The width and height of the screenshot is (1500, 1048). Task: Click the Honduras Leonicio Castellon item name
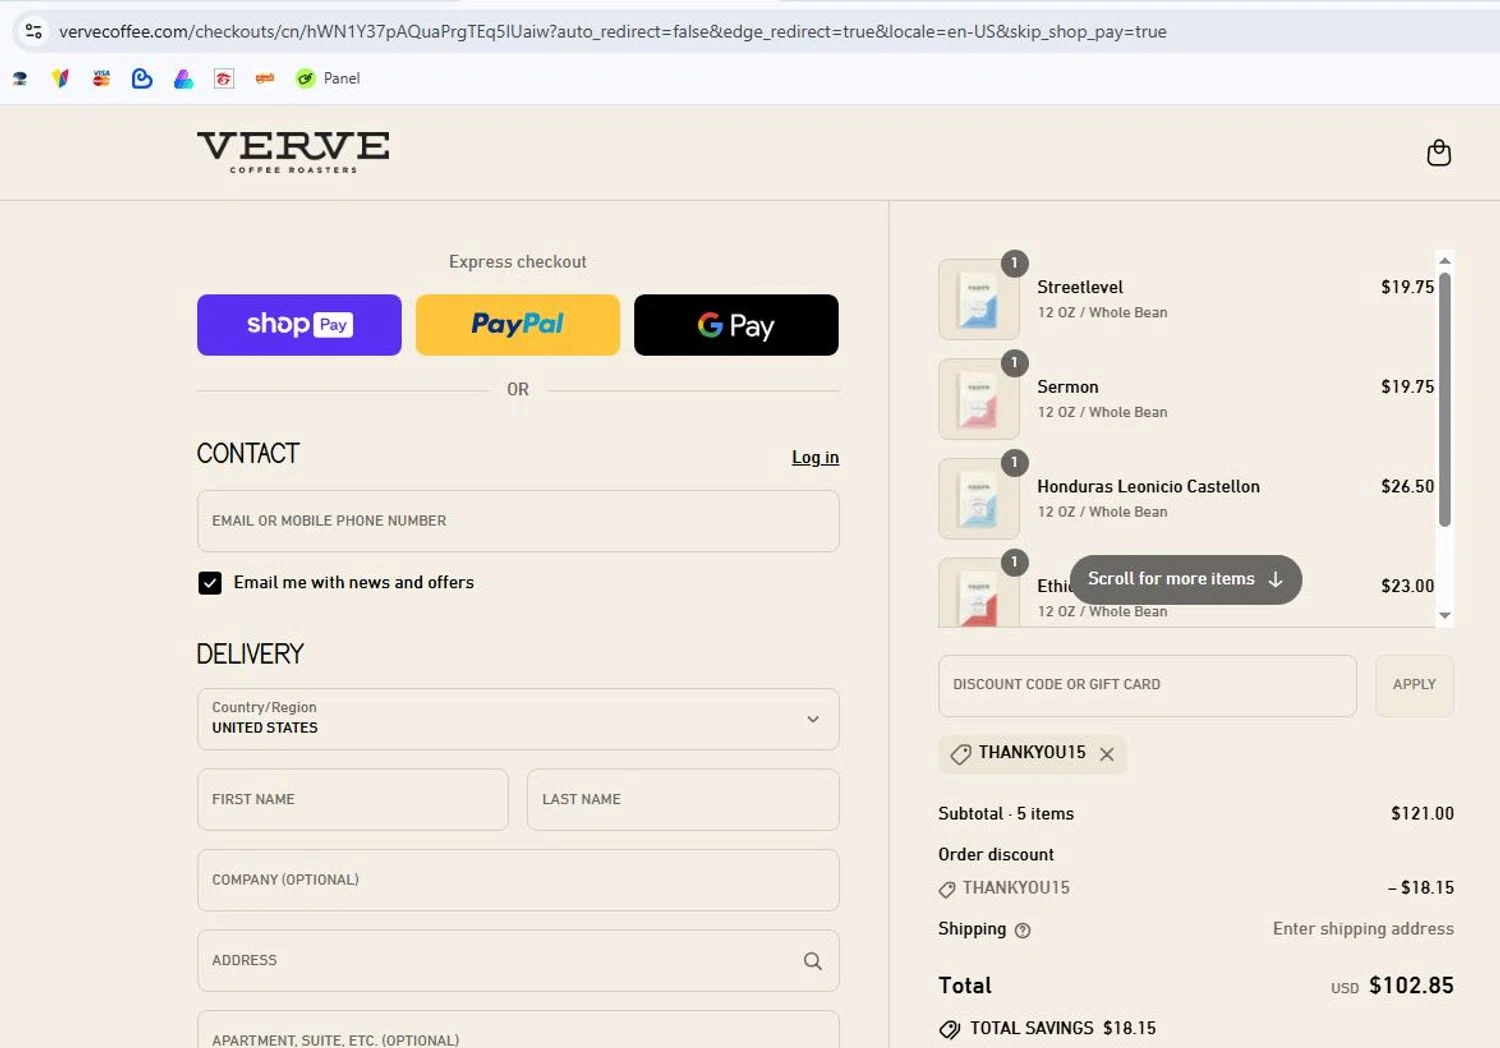pyautogui.click(x=1148, y=486)
